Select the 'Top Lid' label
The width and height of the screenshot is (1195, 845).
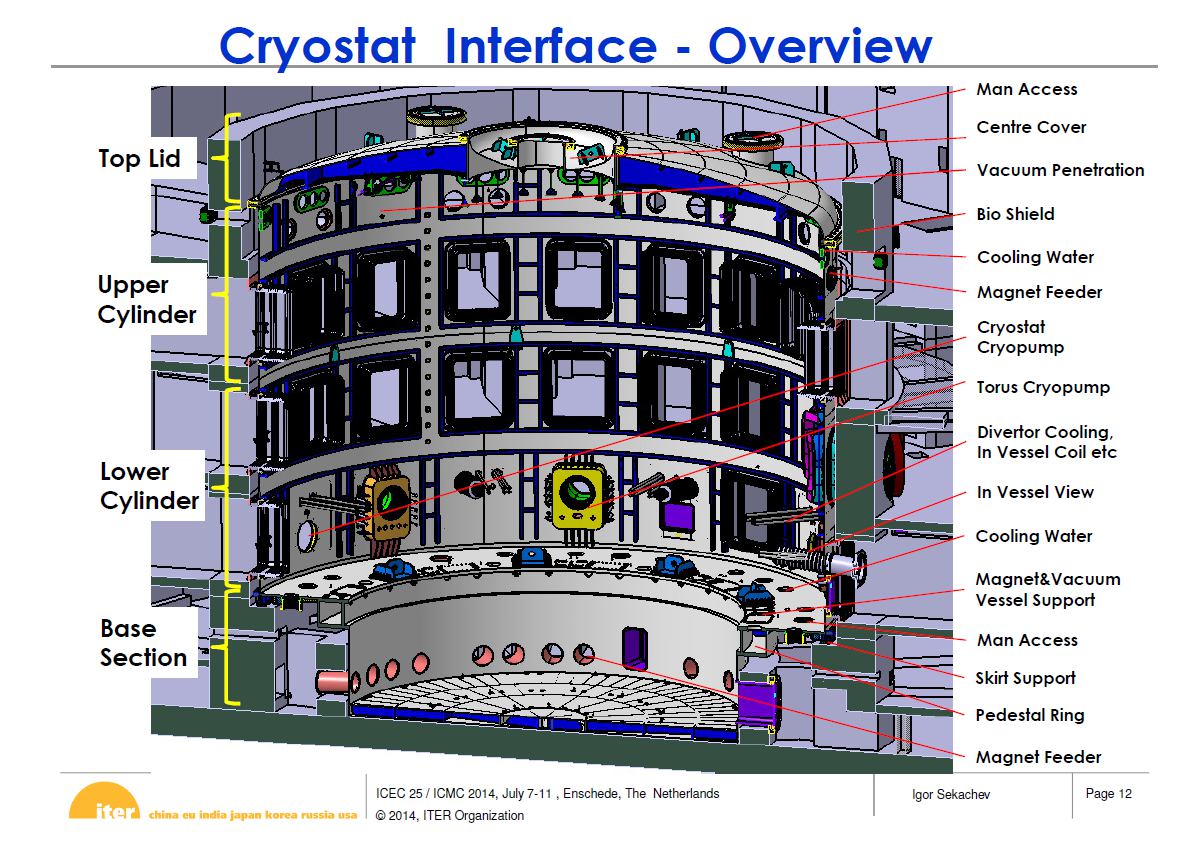point(139,158)
